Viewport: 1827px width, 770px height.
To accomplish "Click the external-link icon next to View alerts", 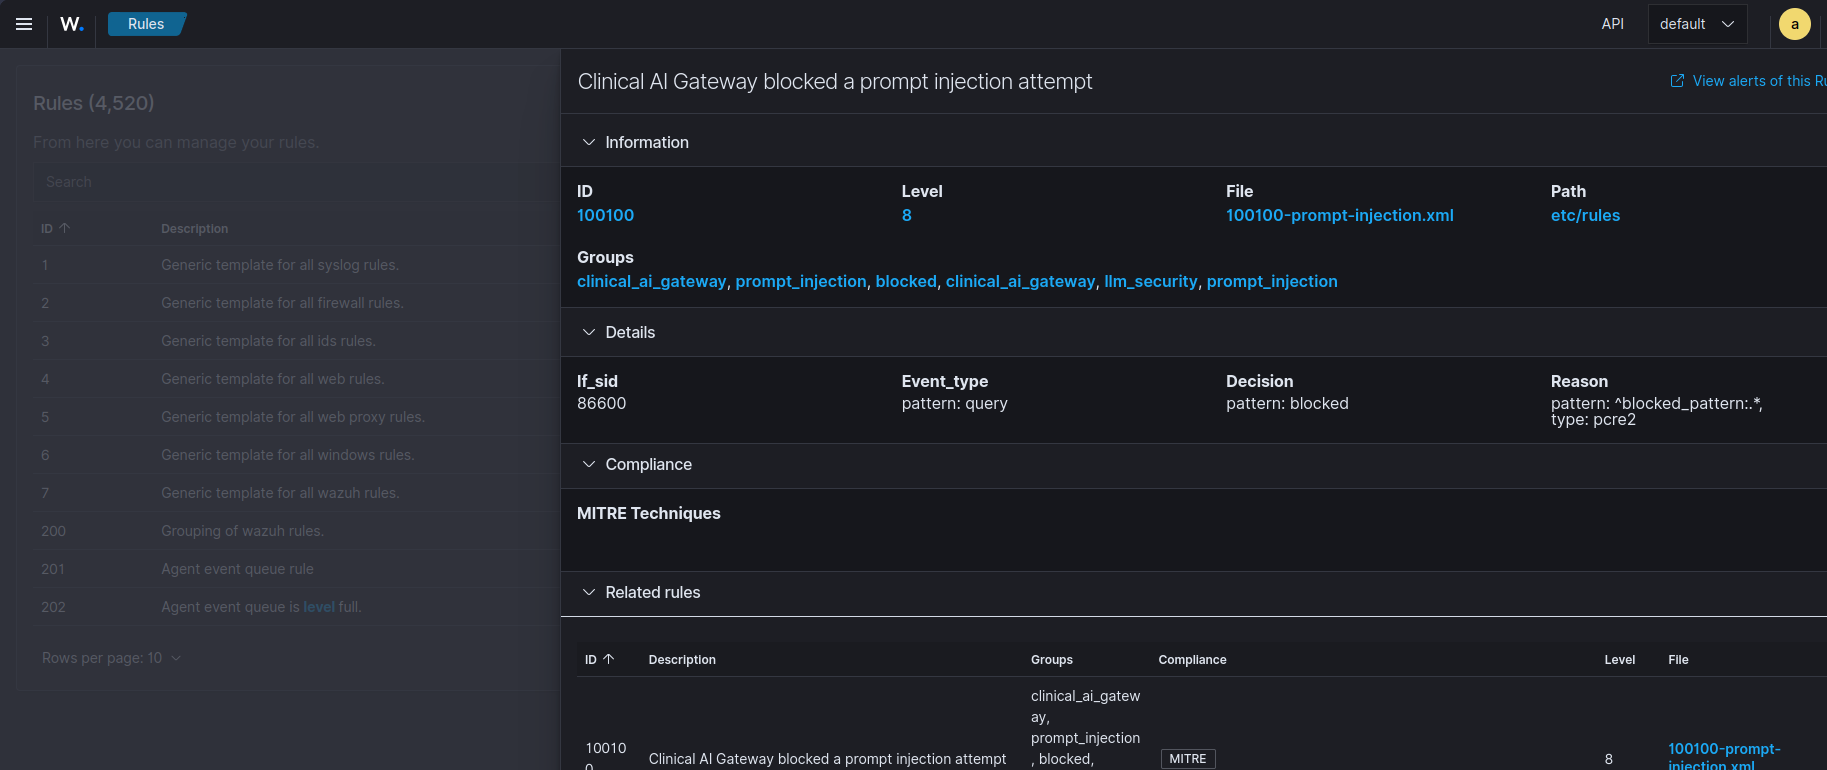I will pos(1677,81).
